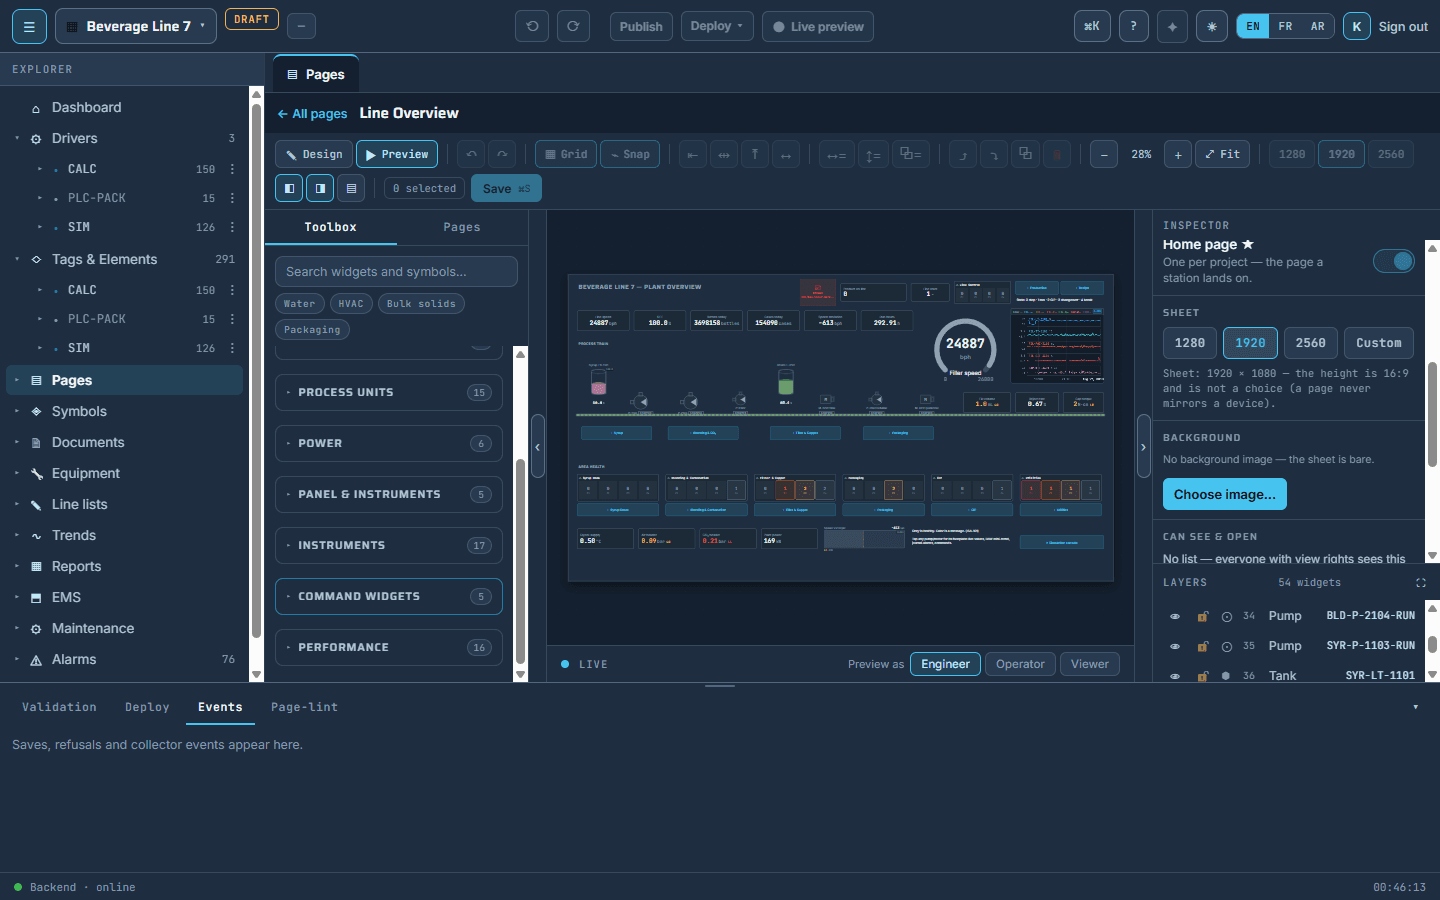
Task: Click the Choose image... button
Action: [x=1225, y=495]
